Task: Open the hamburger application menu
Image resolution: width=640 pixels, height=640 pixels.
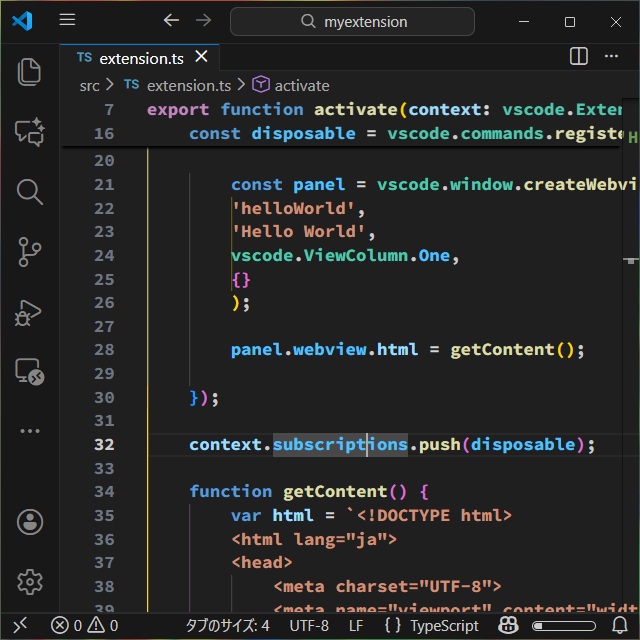Action: [x=67, y=20]
